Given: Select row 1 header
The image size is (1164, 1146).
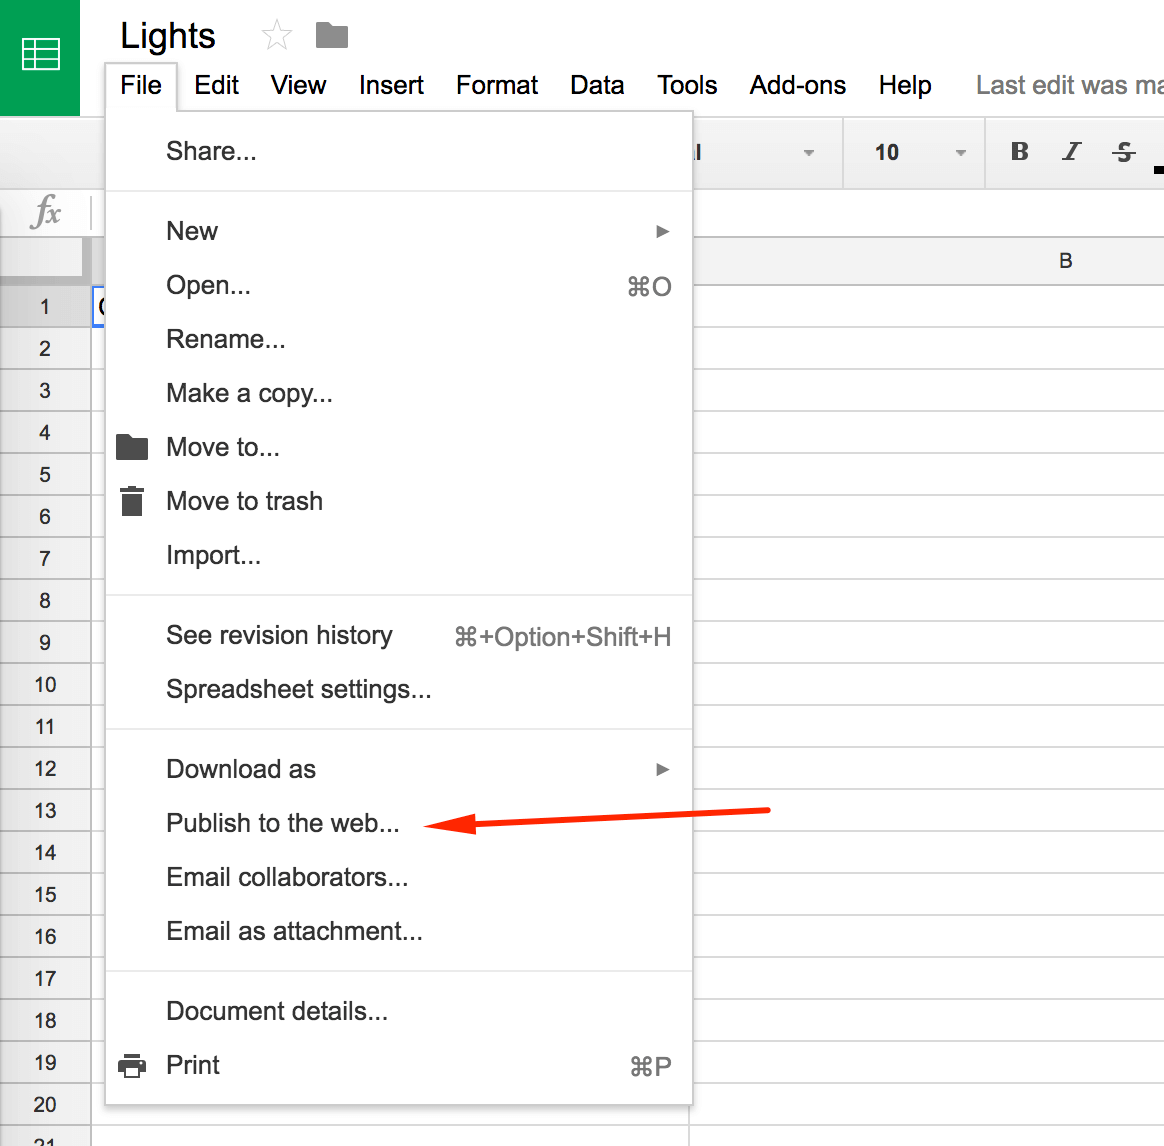Looking at the screenshot, I should (45, 307).
